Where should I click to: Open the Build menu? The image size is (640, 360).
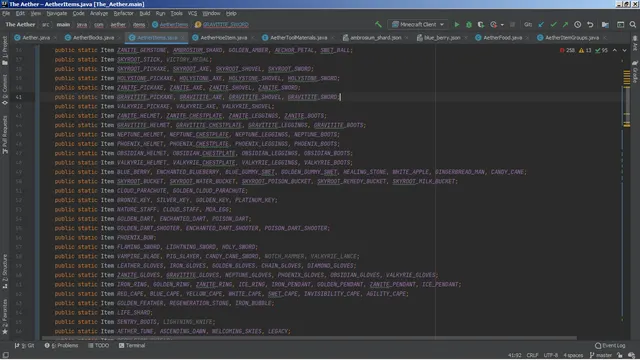tap(145, 13)
